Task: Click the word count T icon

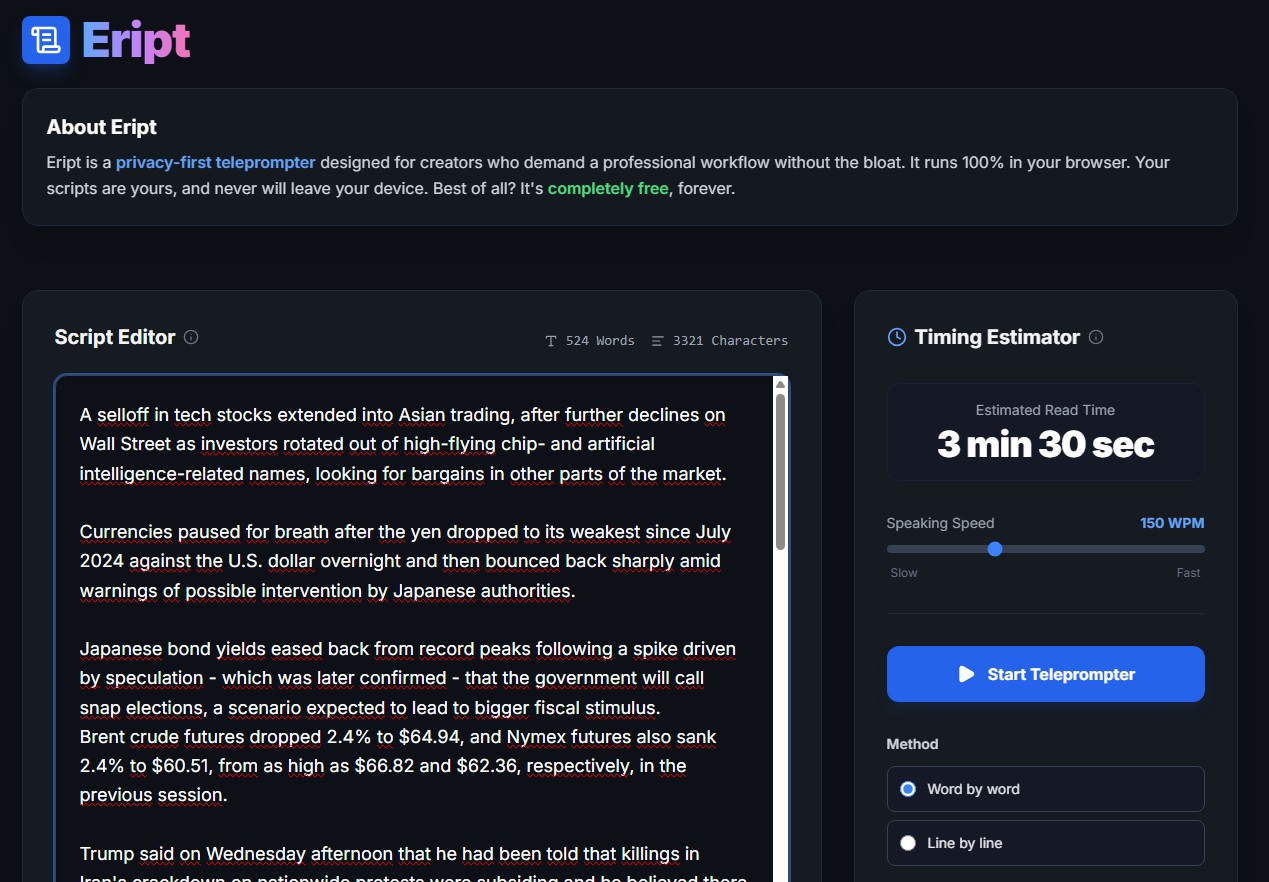Action: tap(551, 341)
